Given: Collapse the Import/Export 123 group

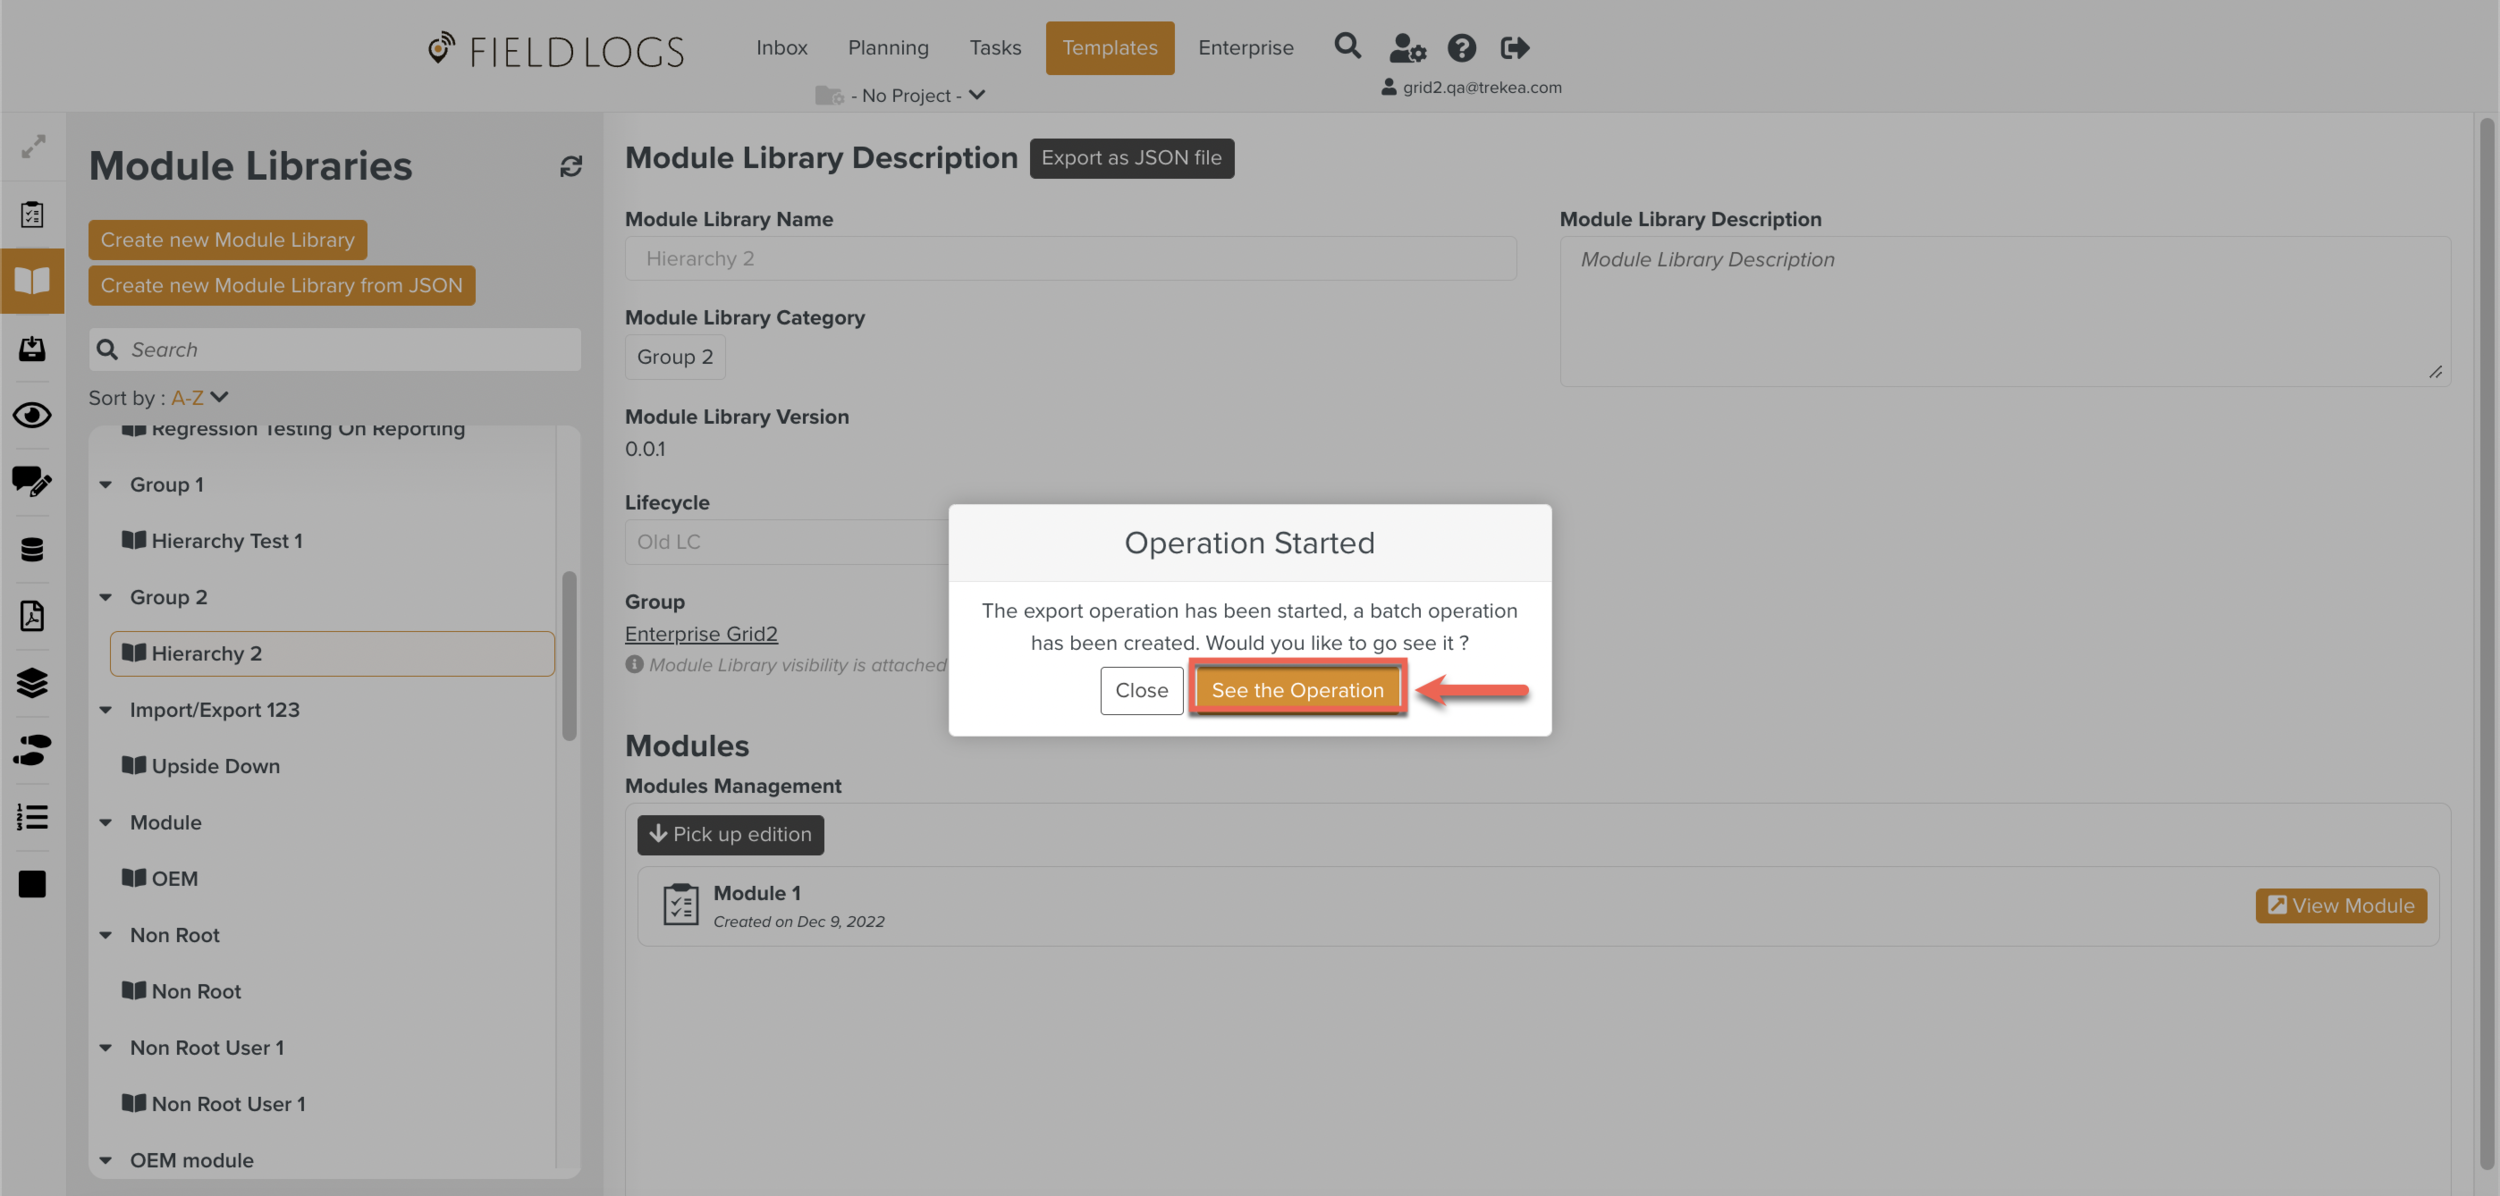Looking at the screenshot, I should pyautogui.click(x=106, y=710).
